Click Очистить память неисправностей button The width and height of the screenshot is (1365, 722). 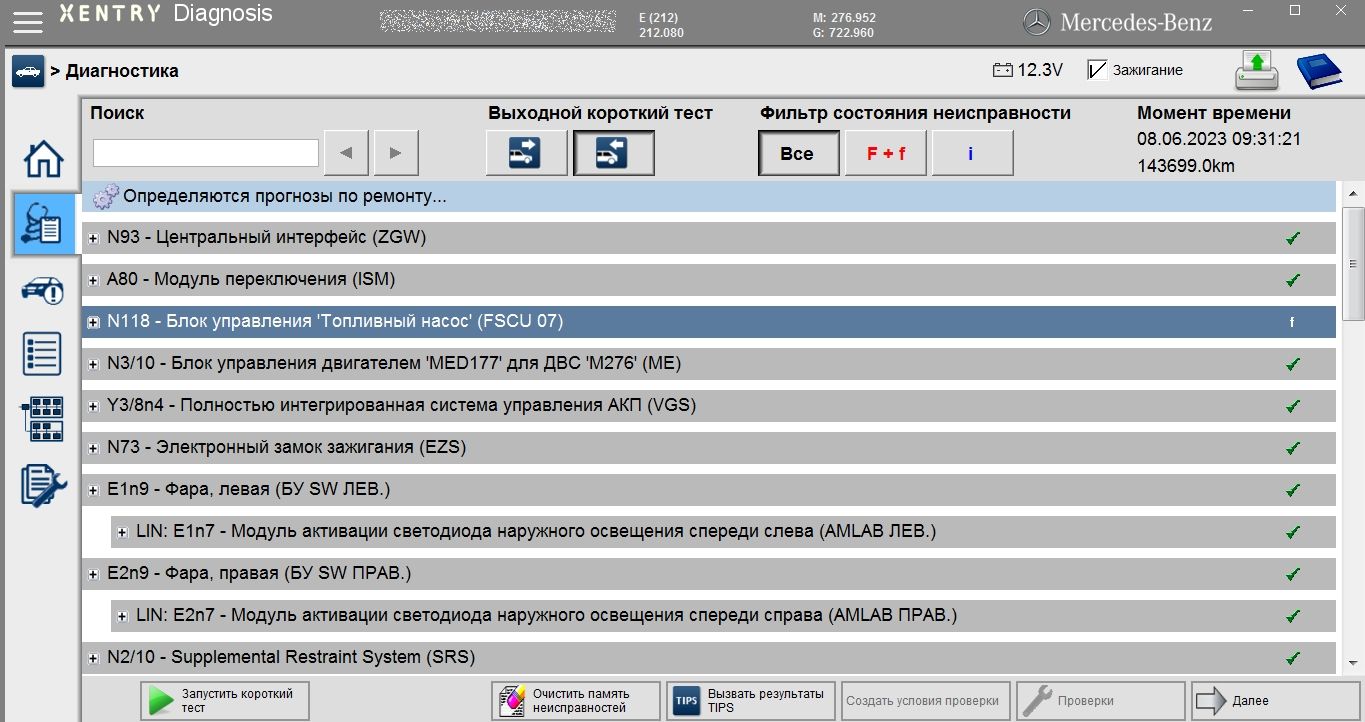(x=576, y=701)
